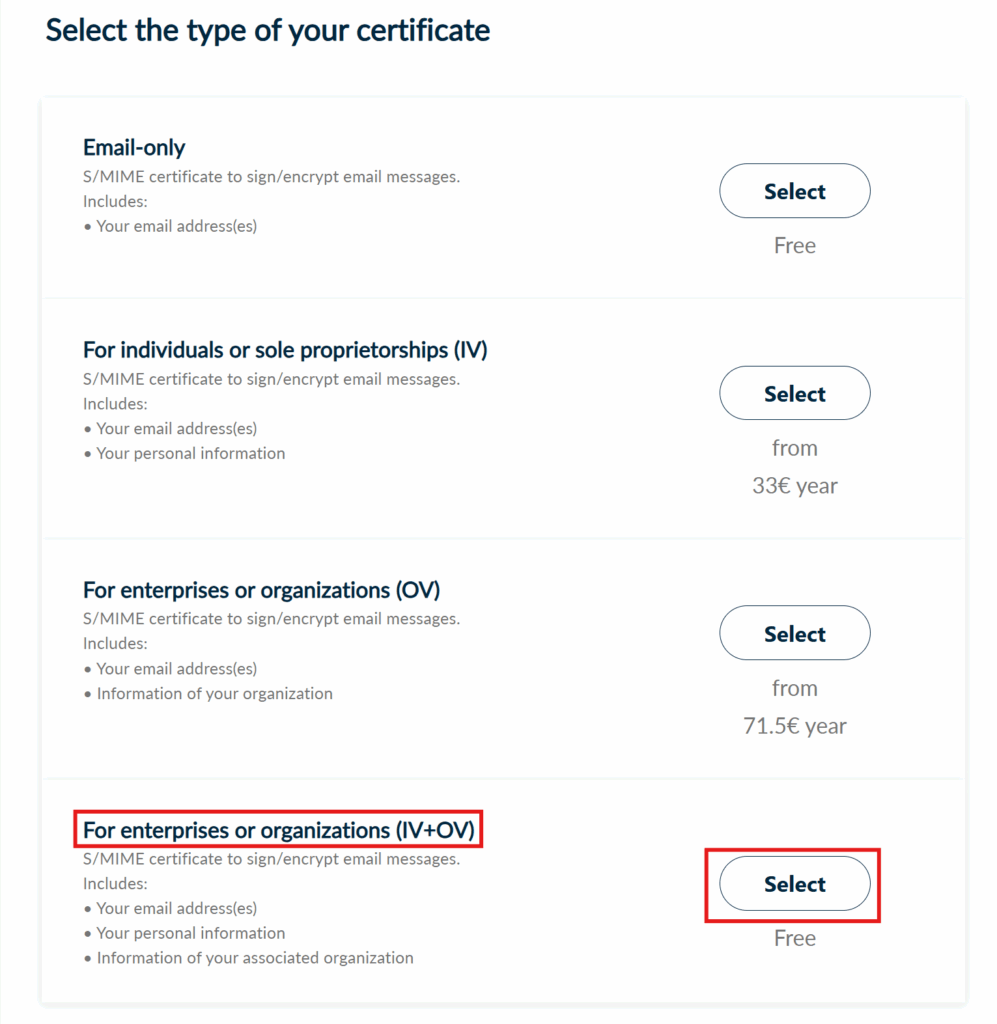Click the "from" label above 71.5€ year
The image size is (997, 1024).
pos(794,688)
